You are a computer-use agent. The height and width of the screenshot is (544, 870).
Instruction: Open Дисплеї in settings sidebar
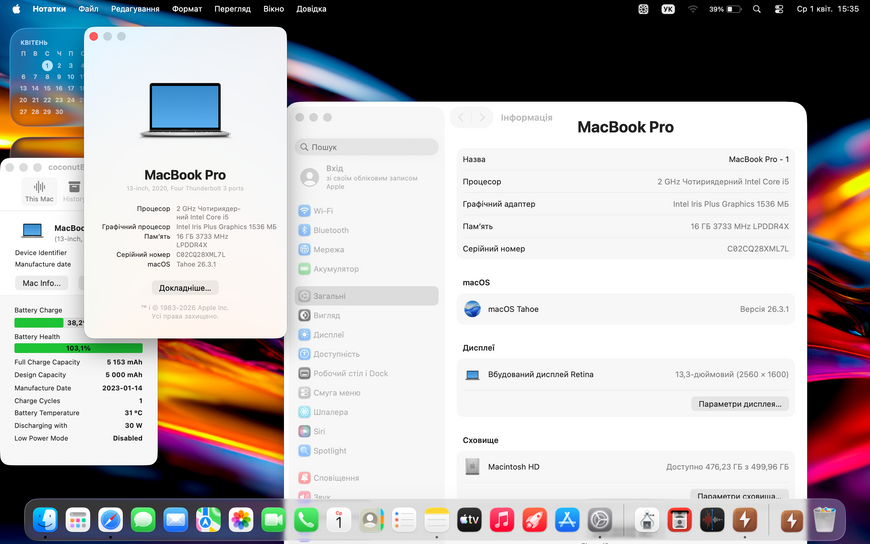(x=366, y=335)
